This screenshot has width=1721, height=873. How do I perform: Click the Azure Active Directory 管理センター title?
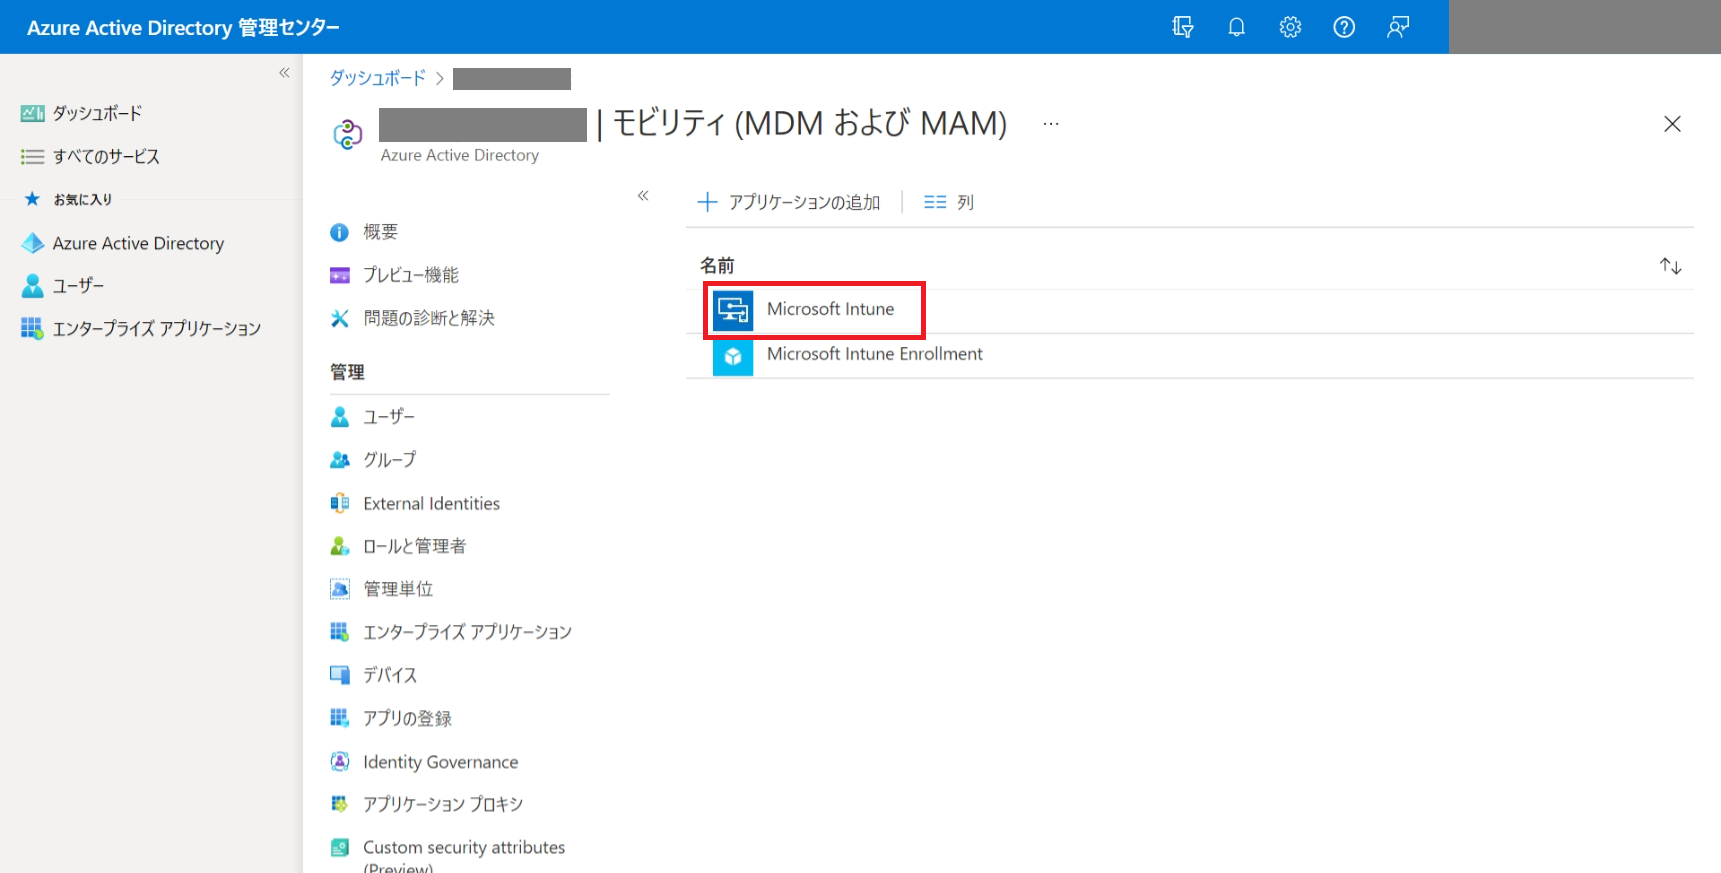(x=183, y=27)
